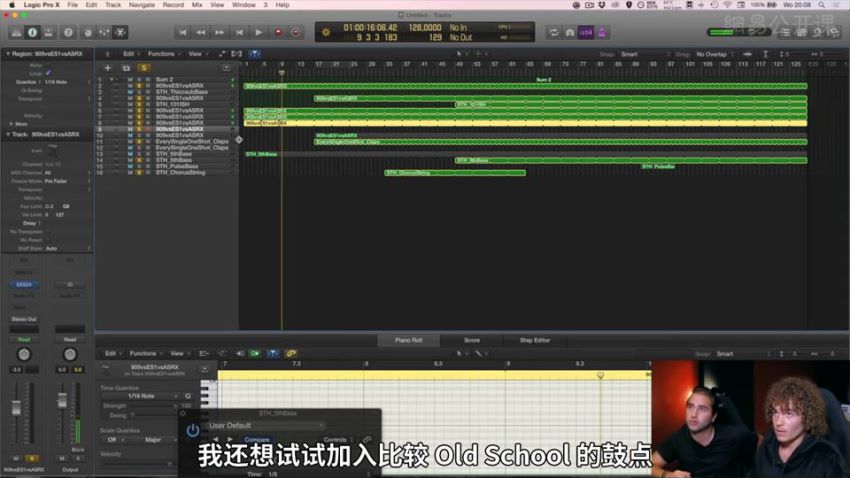Toggle the global Solo S button
The height and width of the screenshot is (478, 850).
click(144, 68)
